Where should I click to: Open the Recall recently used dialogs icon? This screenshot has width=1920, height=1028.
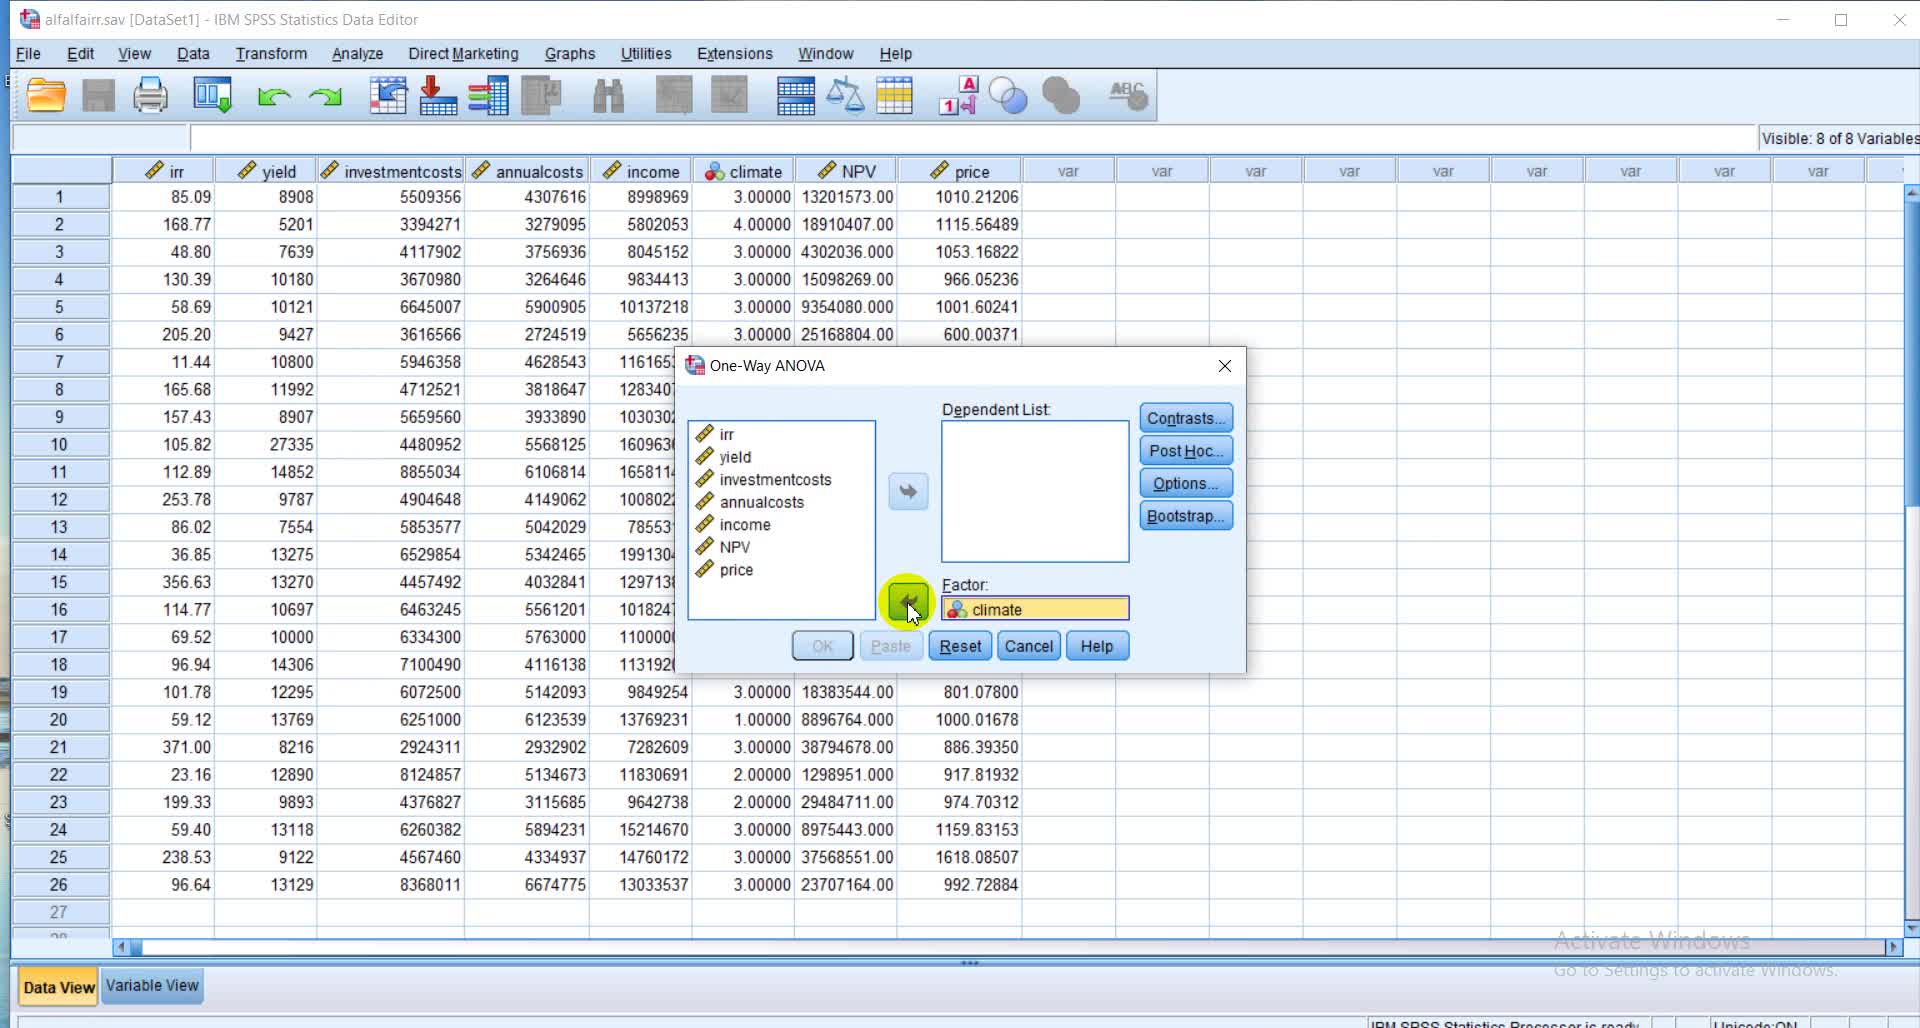[x=212, y=96]
